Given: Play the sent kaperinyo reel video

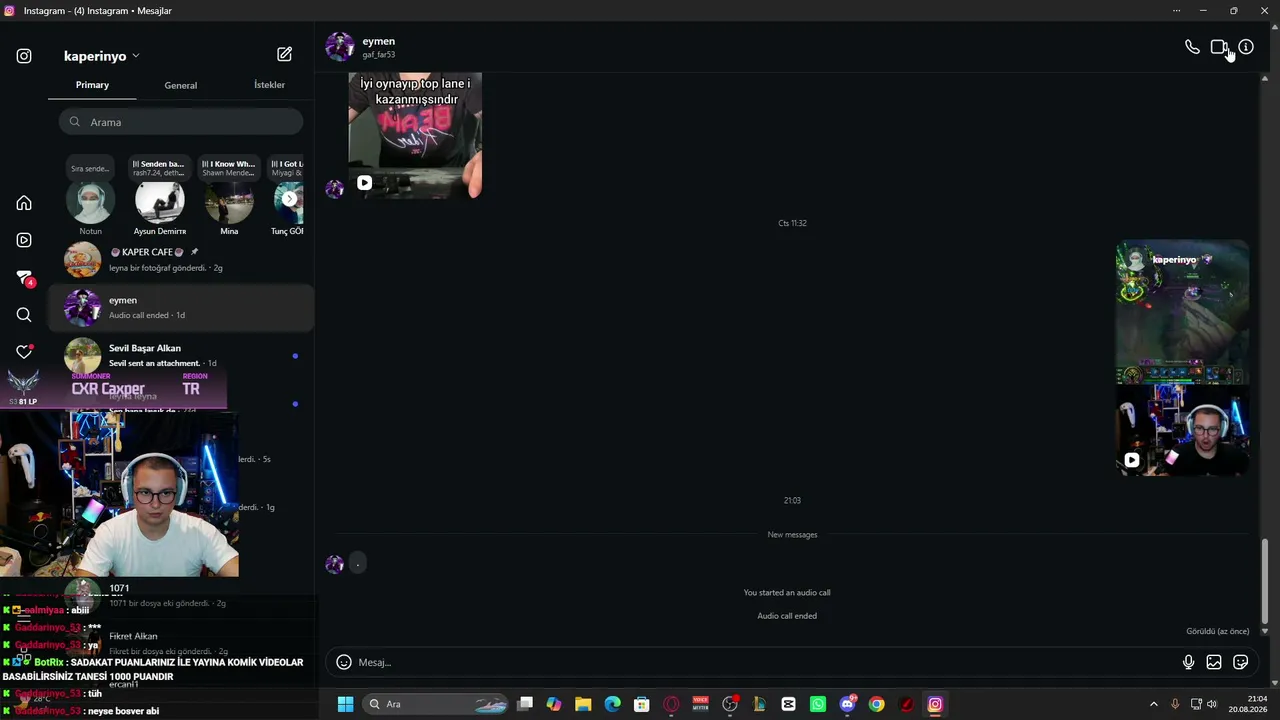Looking at the screenshot, I should 1131,460.
